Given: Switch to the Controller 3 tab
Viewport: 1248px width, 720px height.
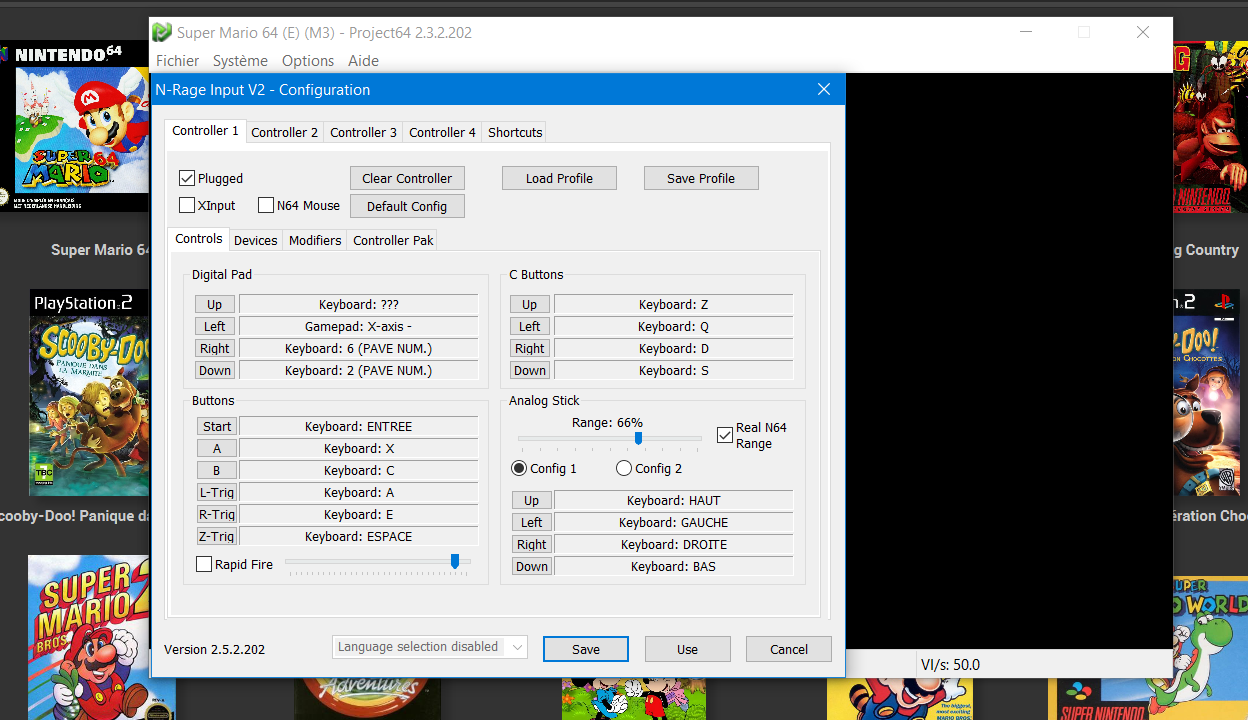Looking at the screenshot, I should click(364, 132).
